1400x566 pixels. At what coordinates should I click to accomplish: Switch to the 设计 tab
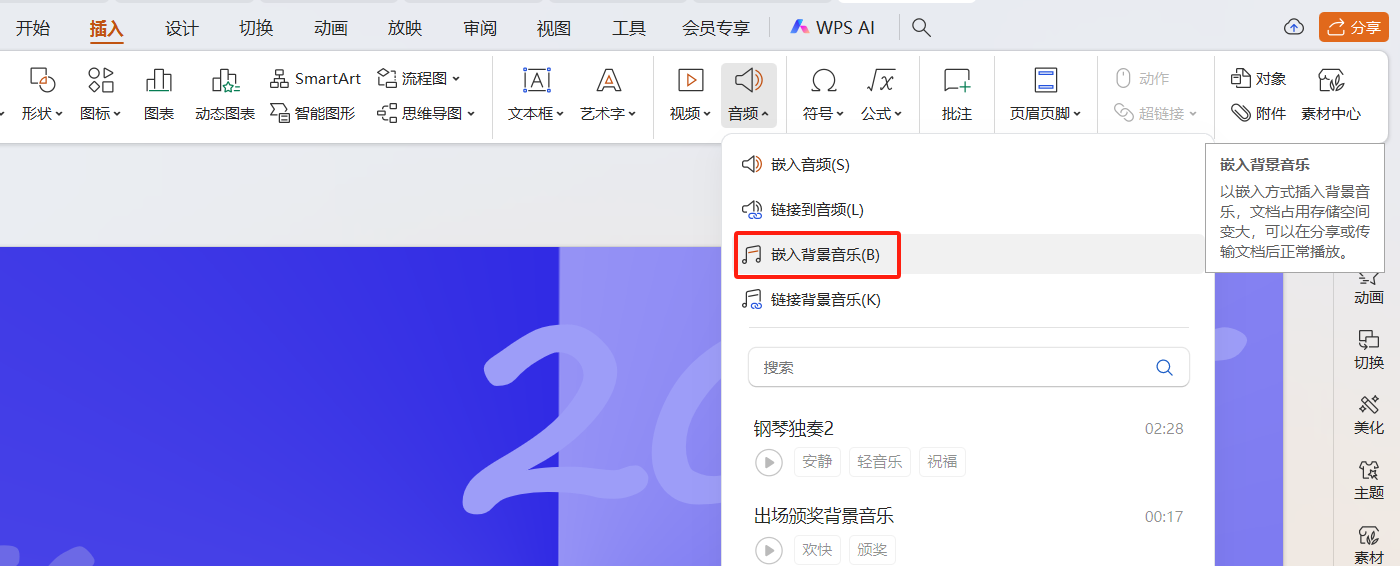coord(181,28)
